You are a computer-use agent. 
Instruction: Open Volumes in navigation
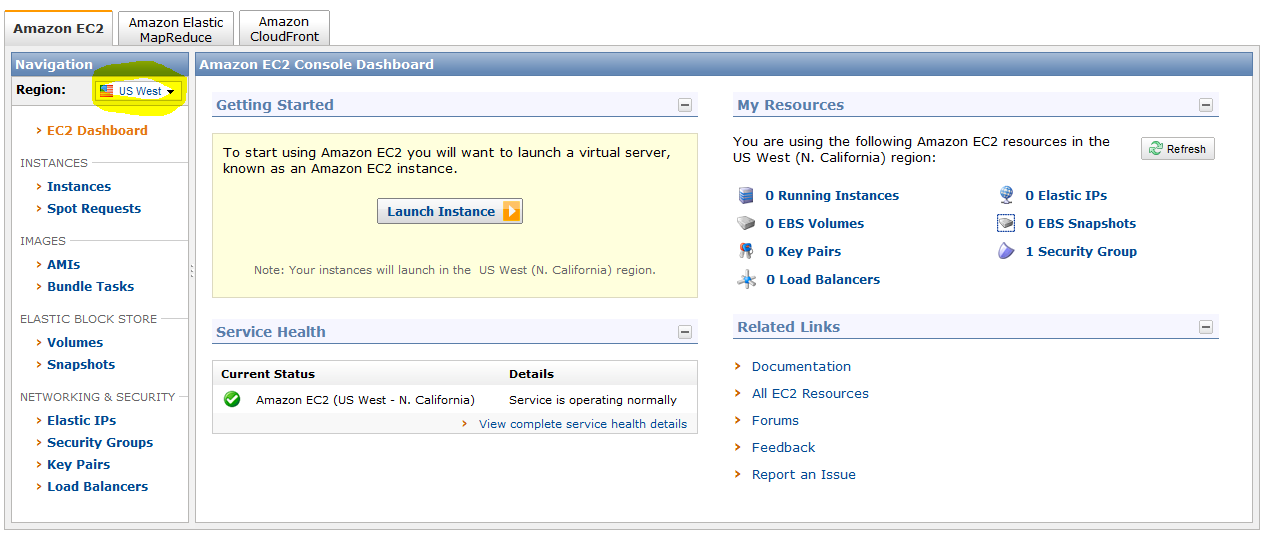click(75, 343)
